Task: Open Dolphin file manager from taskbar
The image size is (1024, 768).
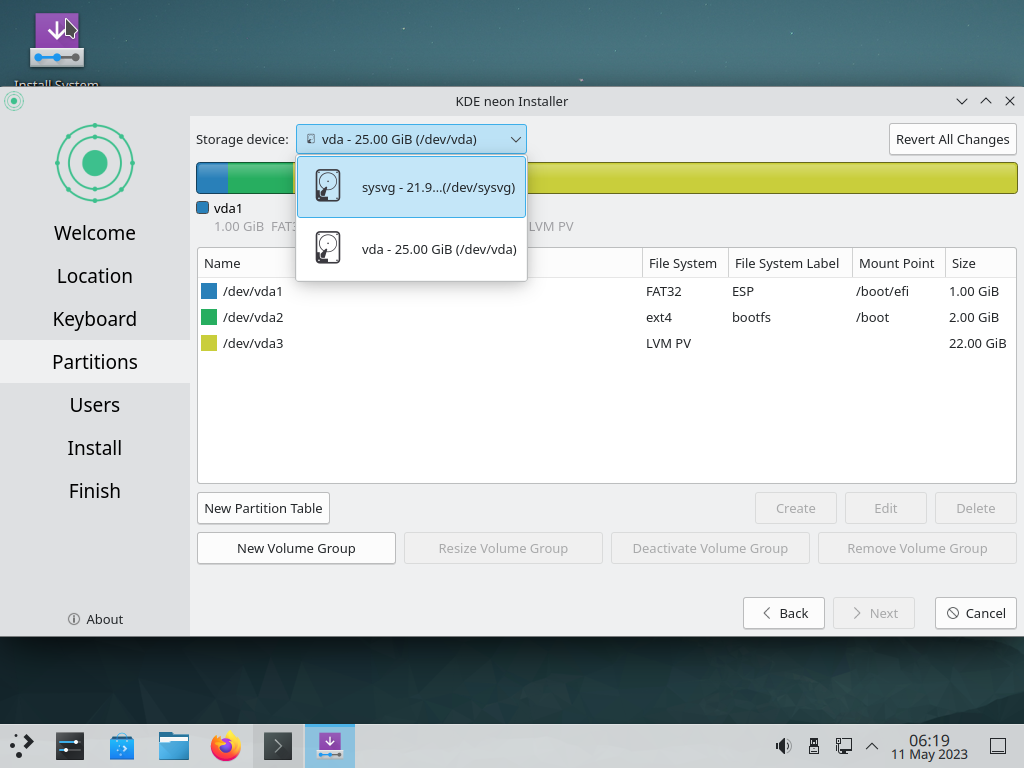Action: [174, 746]
